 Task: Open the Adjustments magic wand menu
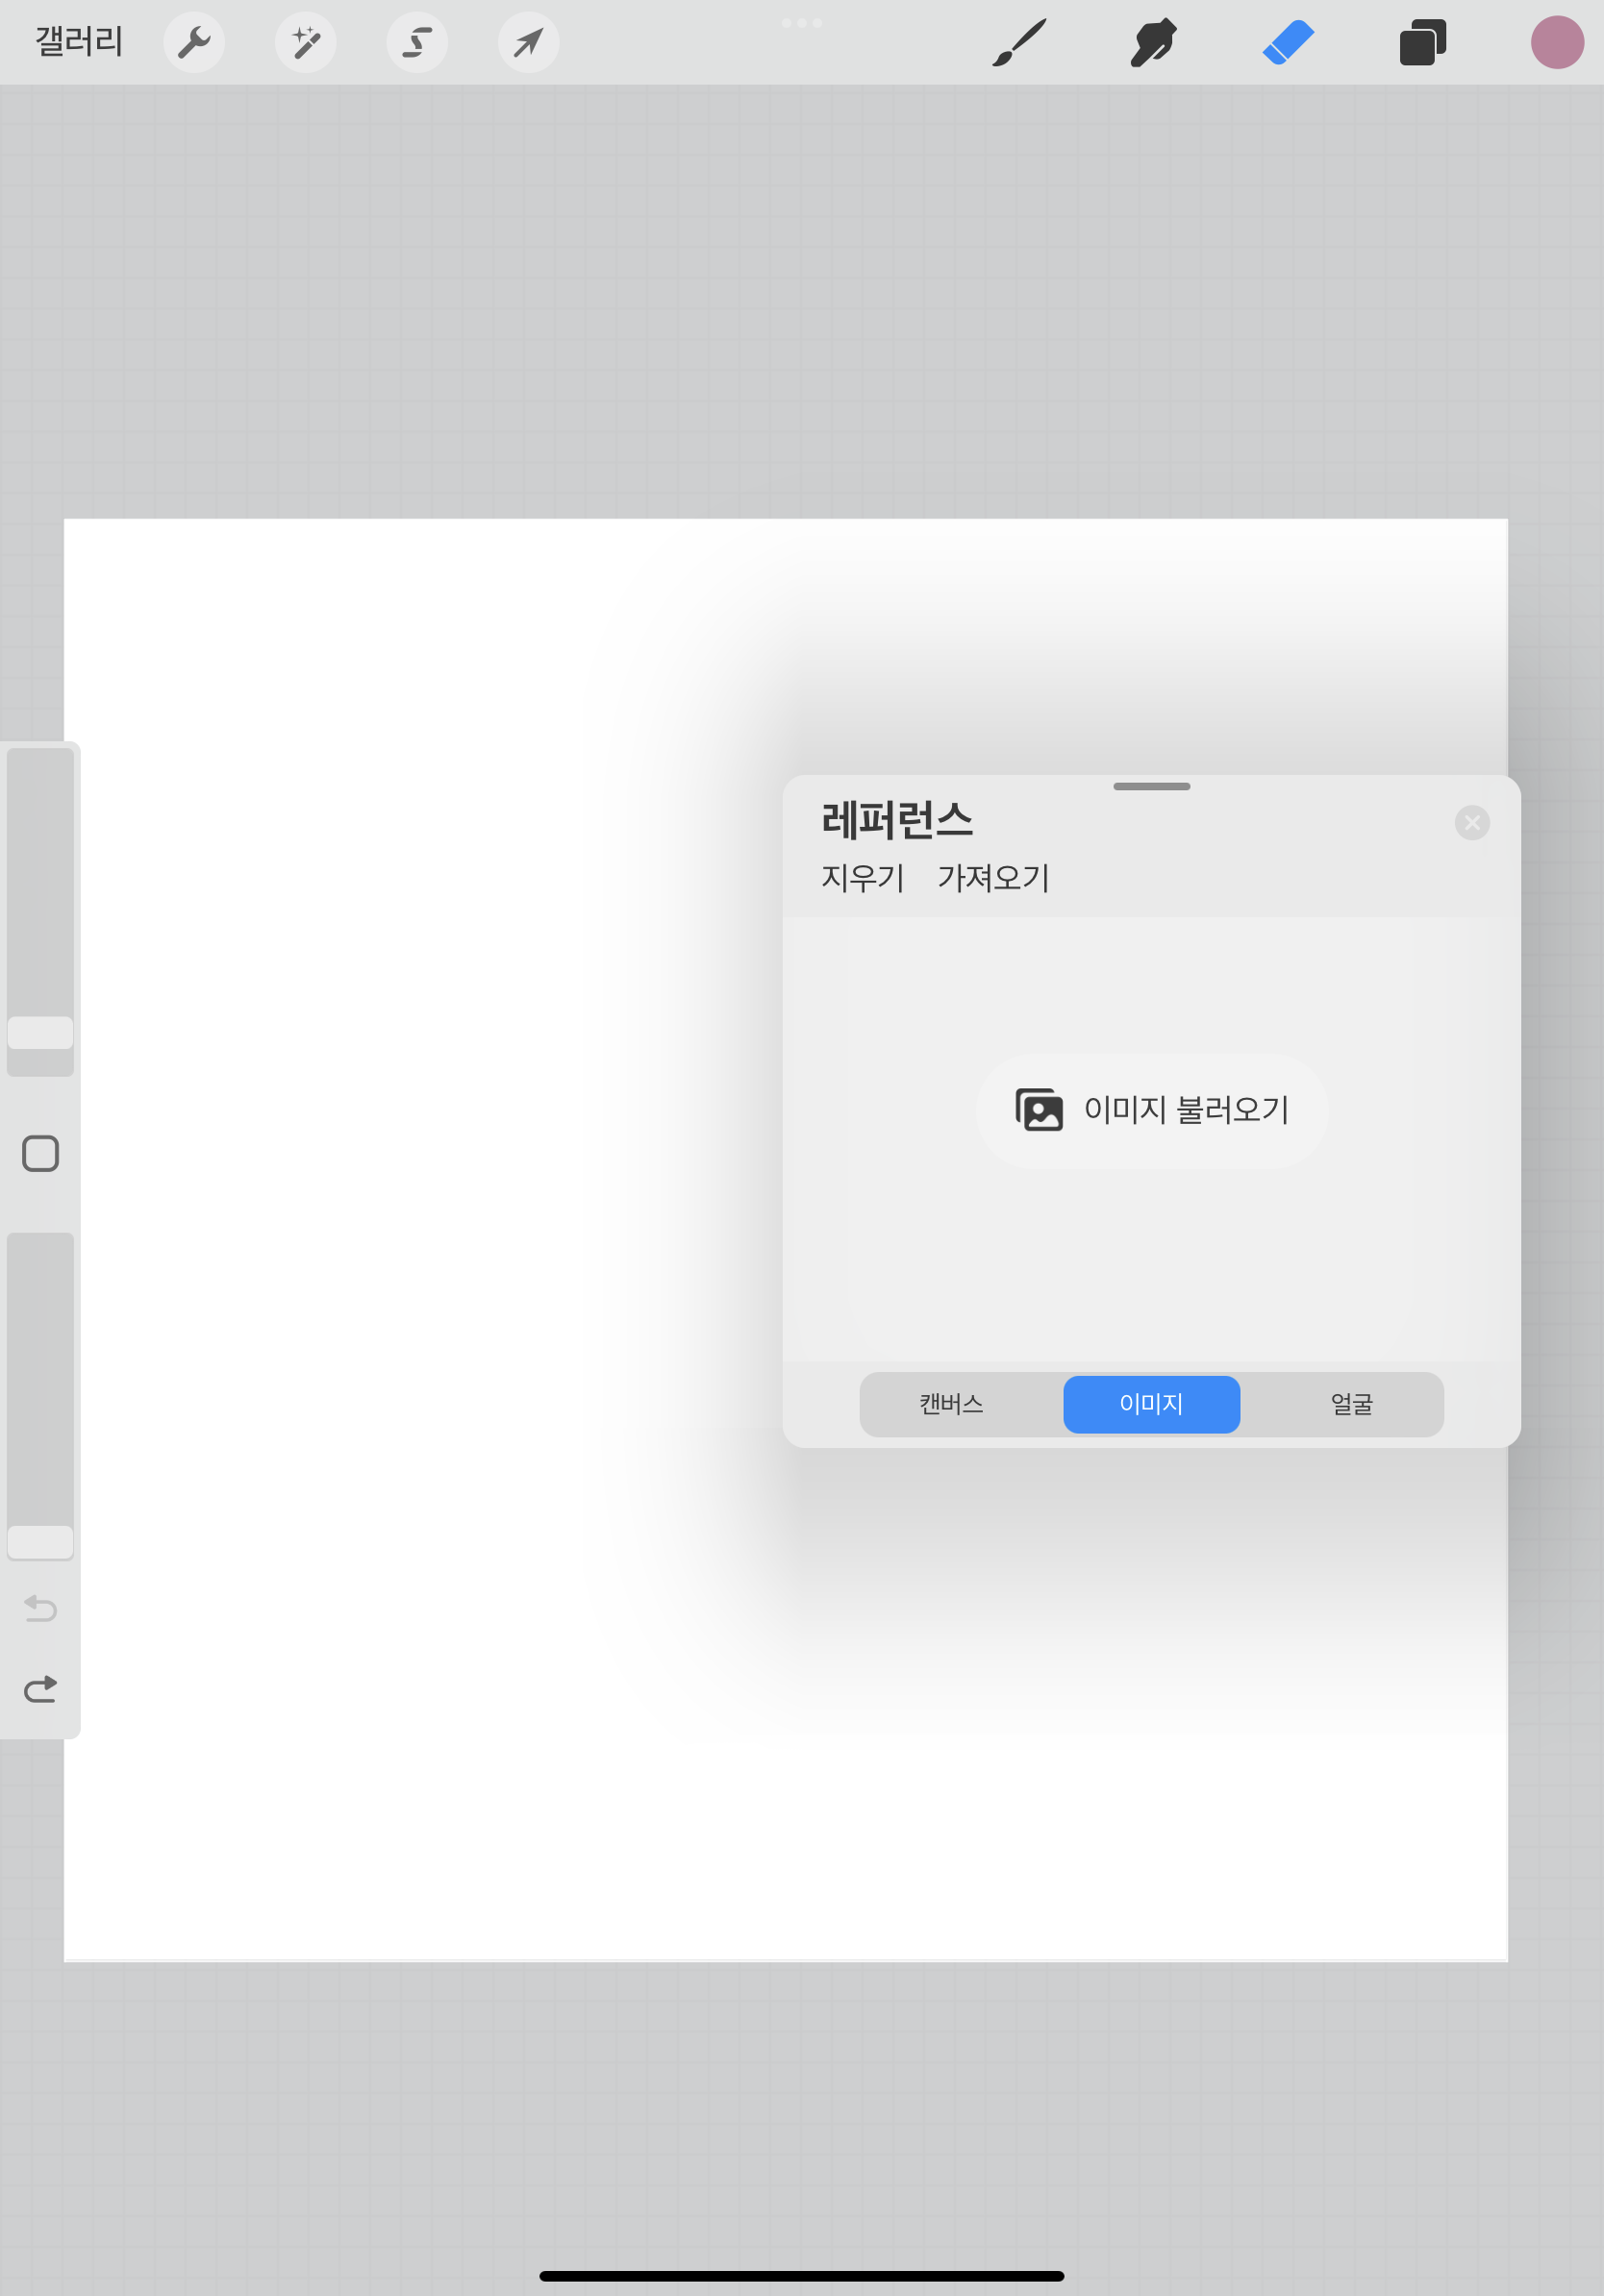coord(305,42)
